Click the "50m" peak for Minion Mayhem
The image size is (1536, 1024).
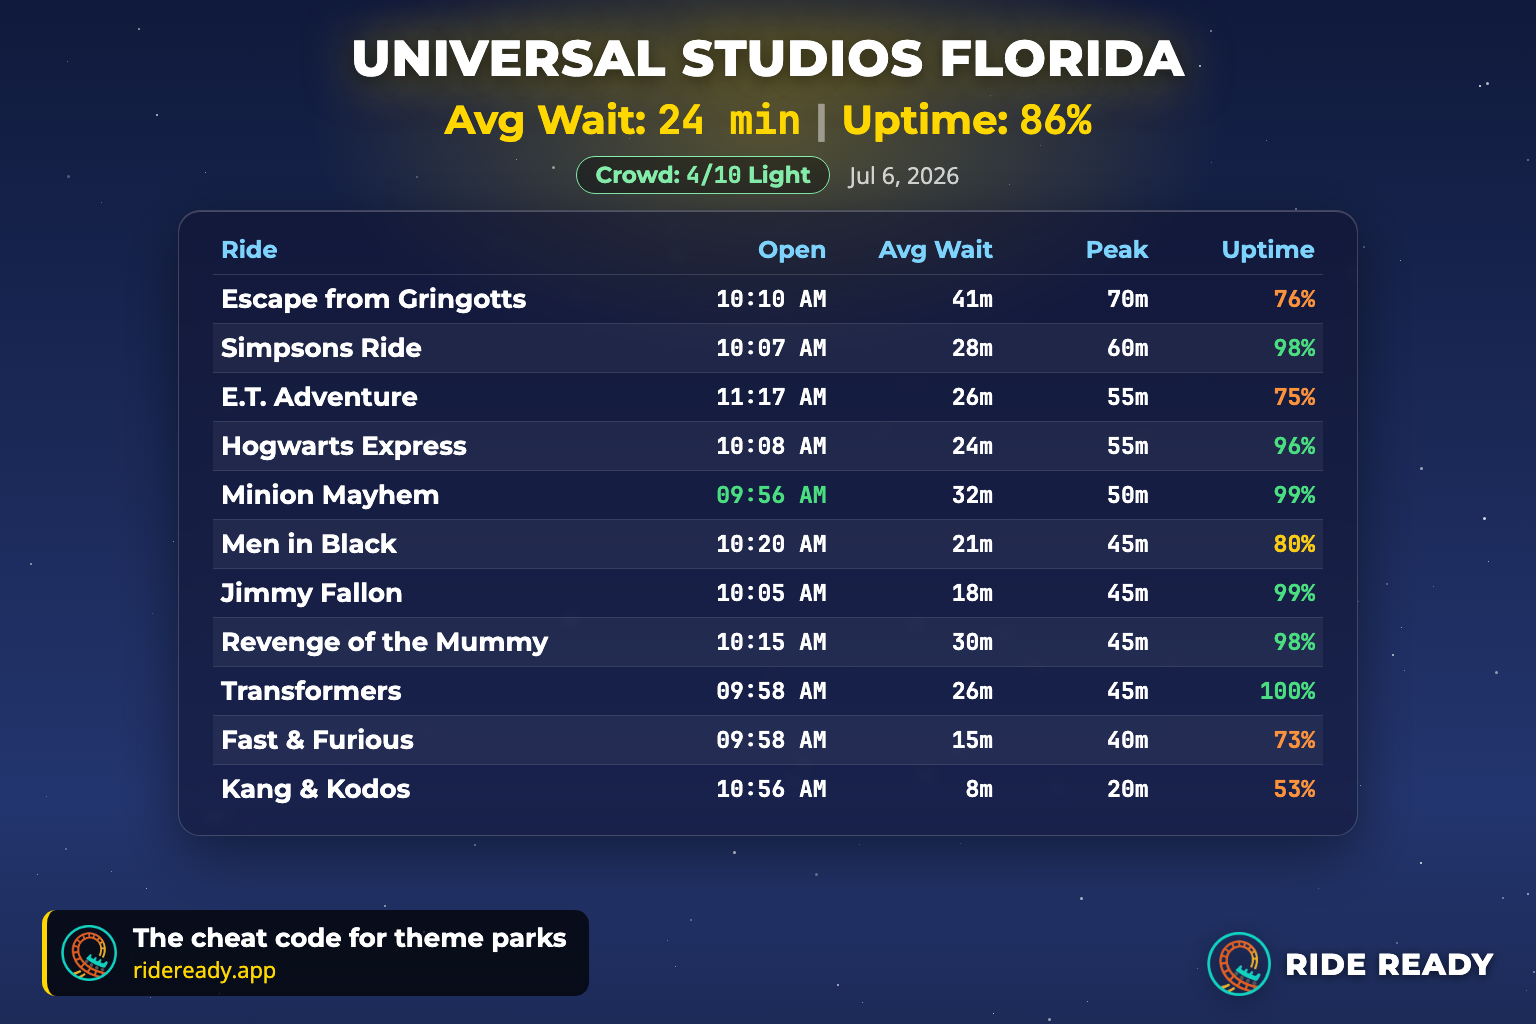pyautogui.click(x=1127, y=495)
